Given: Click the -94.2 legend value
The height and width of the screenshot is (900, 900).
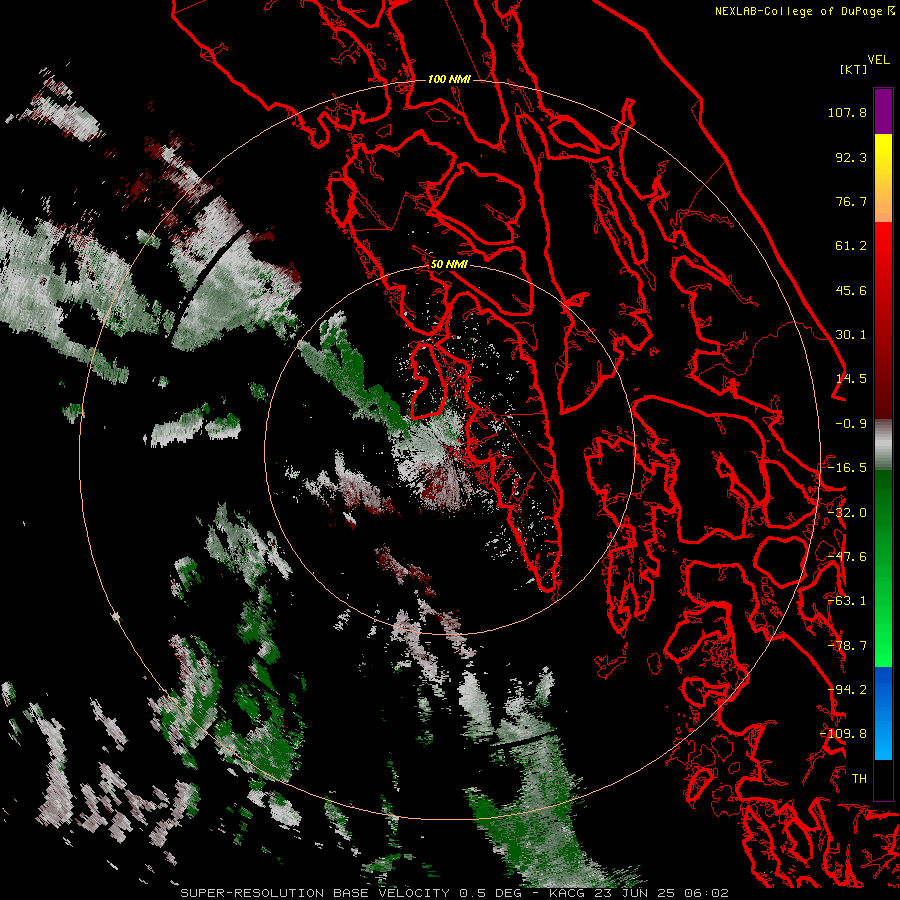Looking at the screenshot, I should [847, 690].
